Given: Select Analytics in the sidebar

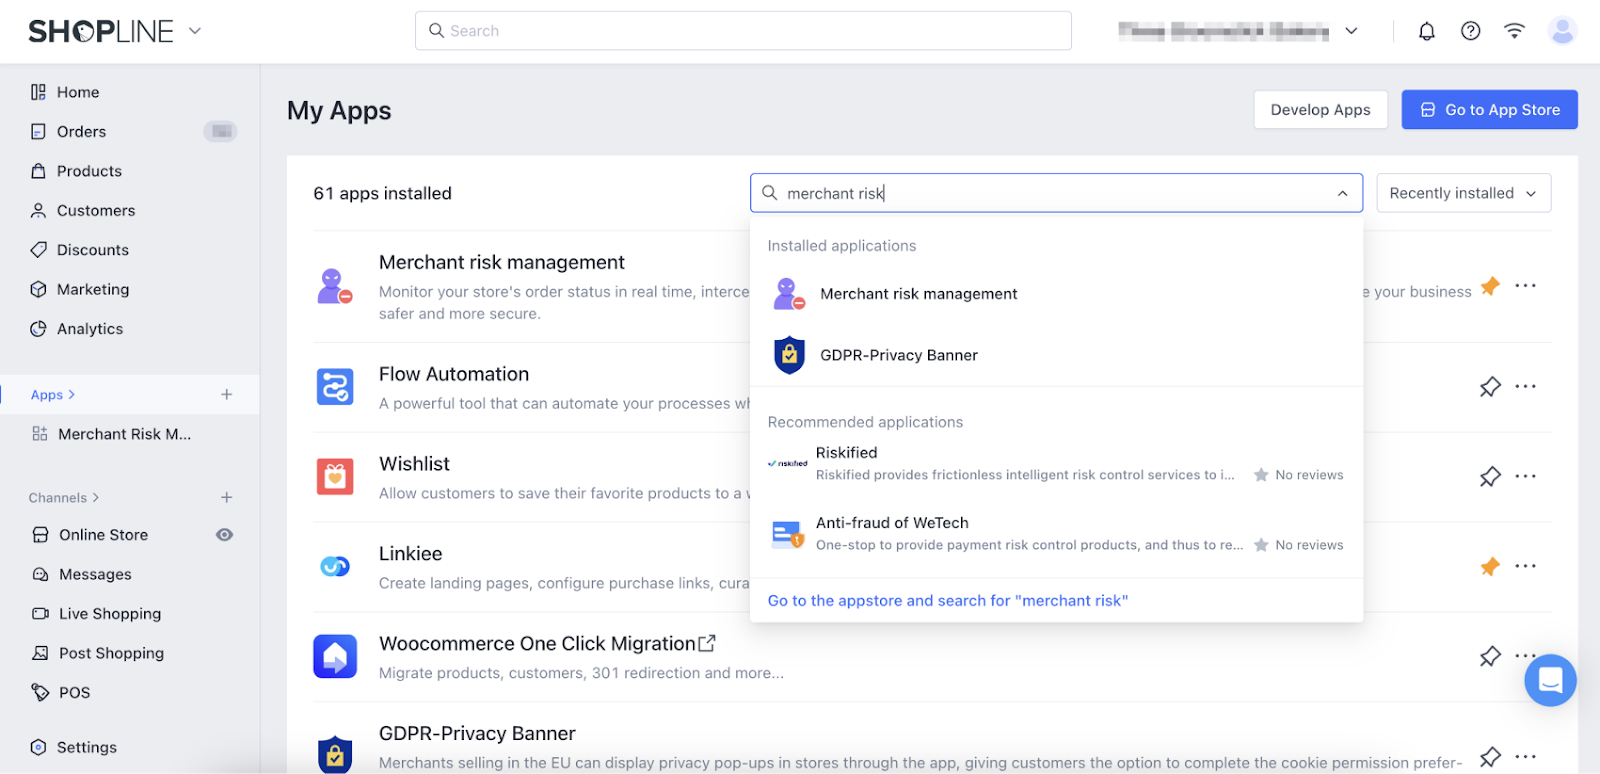Looking at the screenshot, I should coord(90,329).
